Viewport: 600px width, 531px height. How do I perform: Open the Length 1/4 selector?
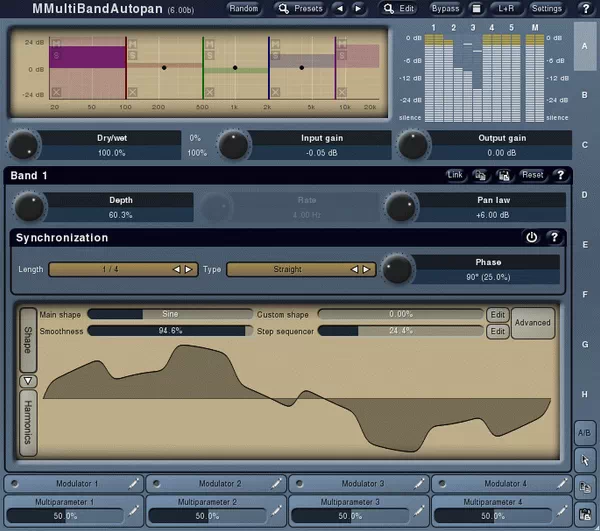[123, 269]
